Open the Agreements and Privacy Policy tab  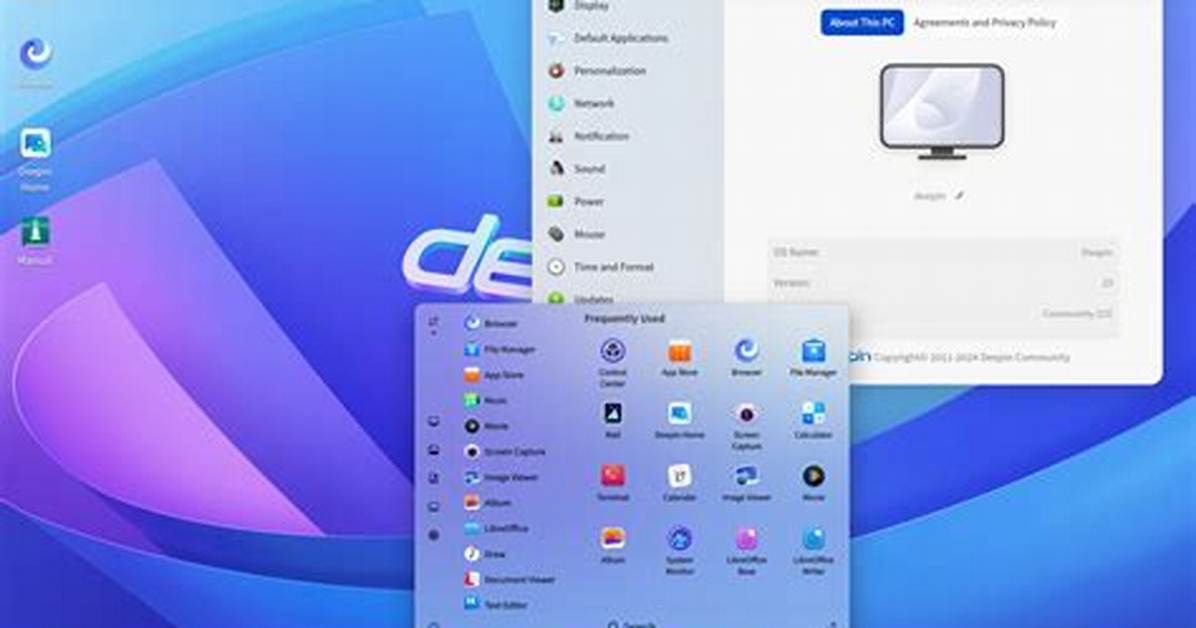point(985,23)
